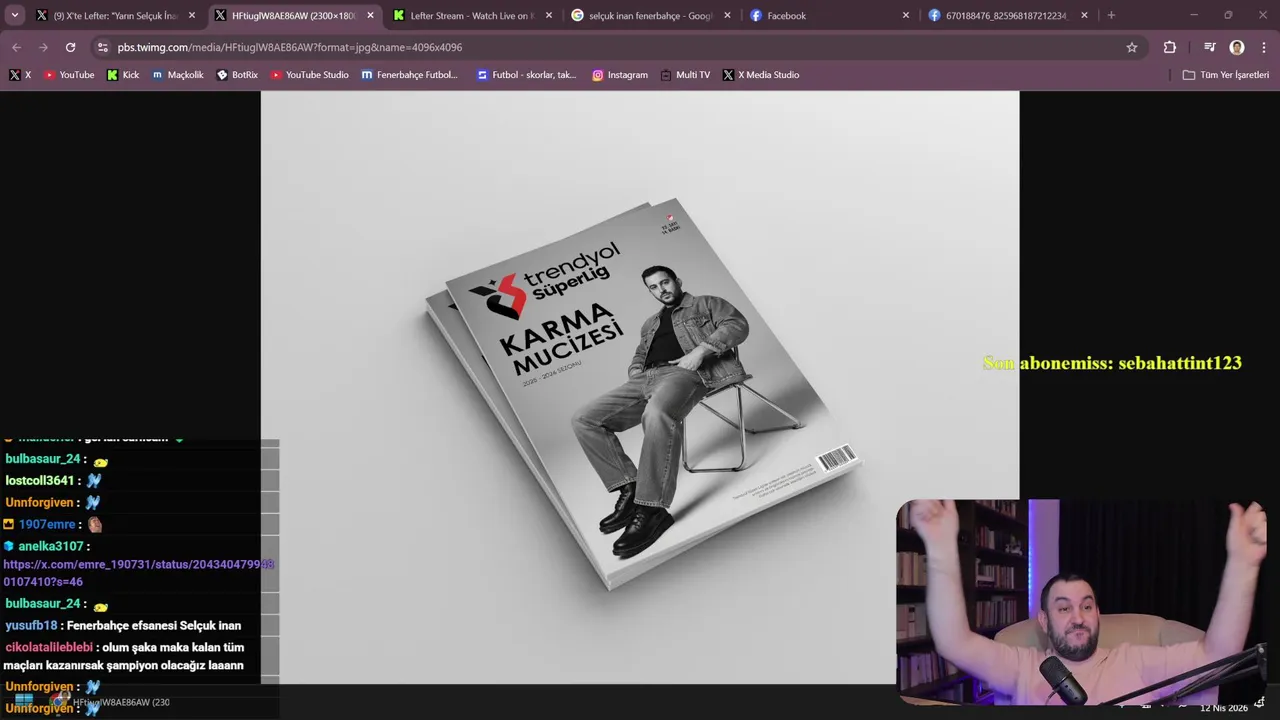Open the Instagram bookmark

(619, 75)
